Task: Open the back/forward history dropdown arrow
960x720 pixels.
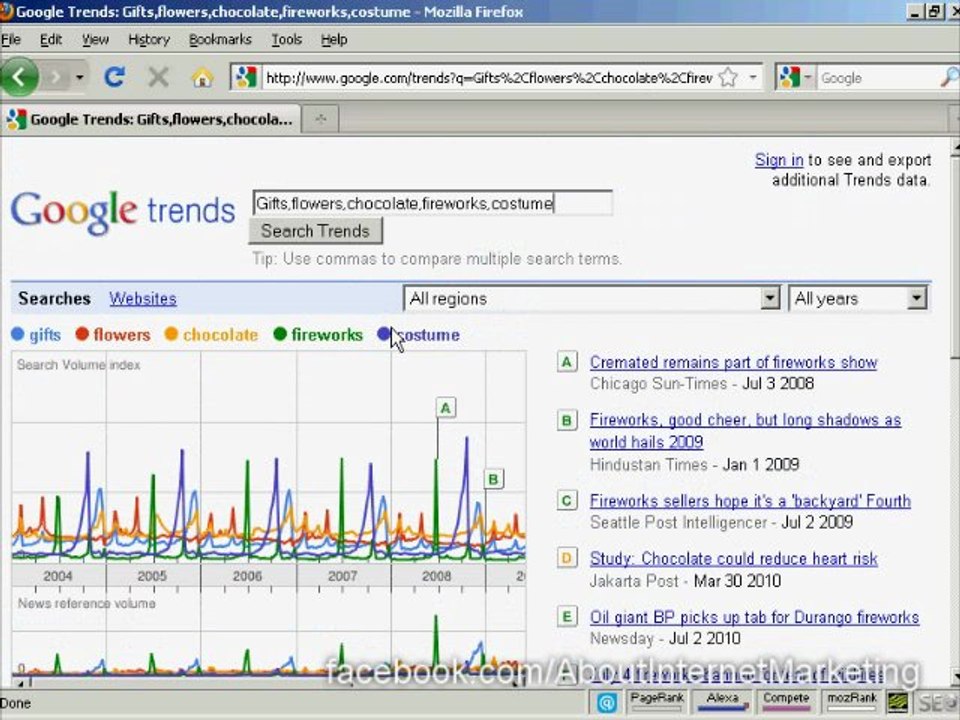Action: [x=80, y=78]
